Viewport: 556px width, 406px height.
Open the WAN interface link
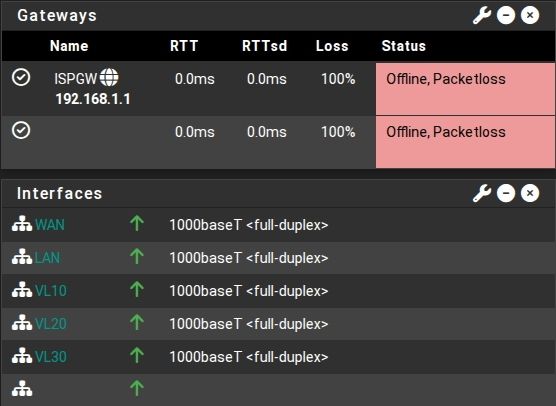50,225
